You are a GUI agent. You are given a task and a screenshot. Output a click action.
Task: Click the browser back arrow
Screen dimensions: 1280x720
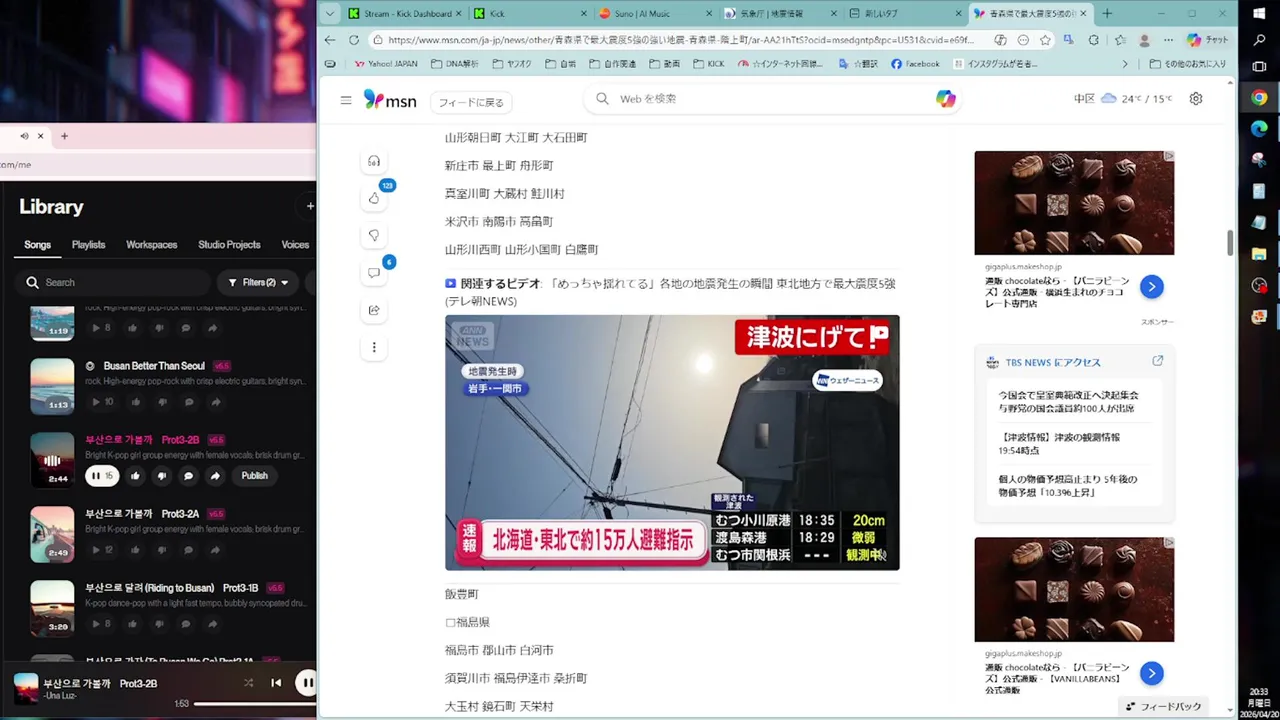pyautogui.click(x=330, y=40)
